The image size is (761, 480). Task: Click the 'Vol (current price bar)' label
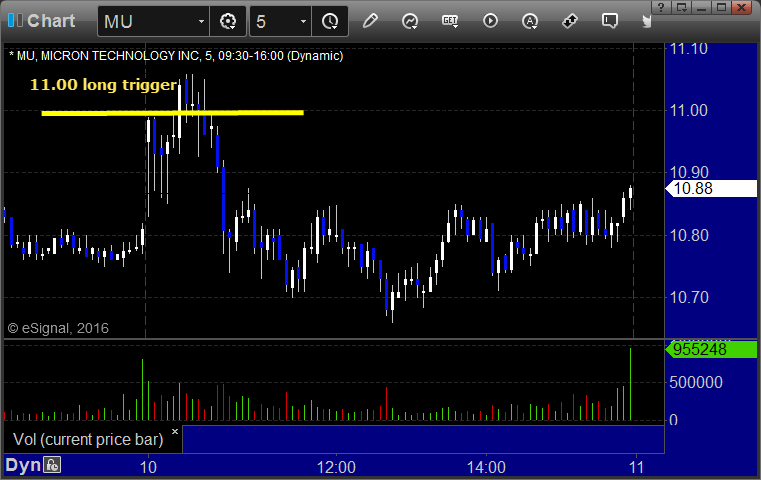tap(88, 439)
